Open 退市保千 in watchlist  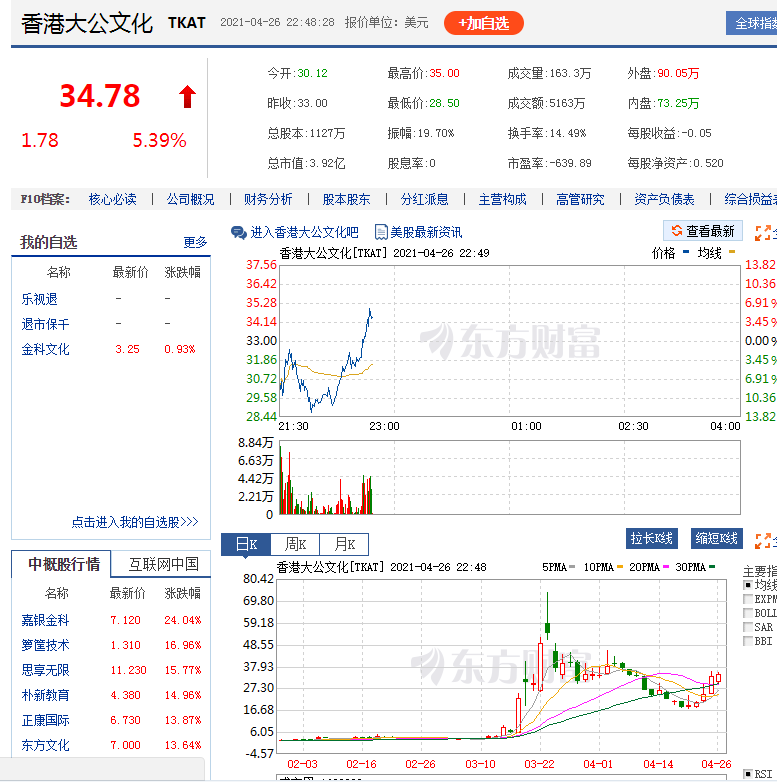tap(45, 324)
